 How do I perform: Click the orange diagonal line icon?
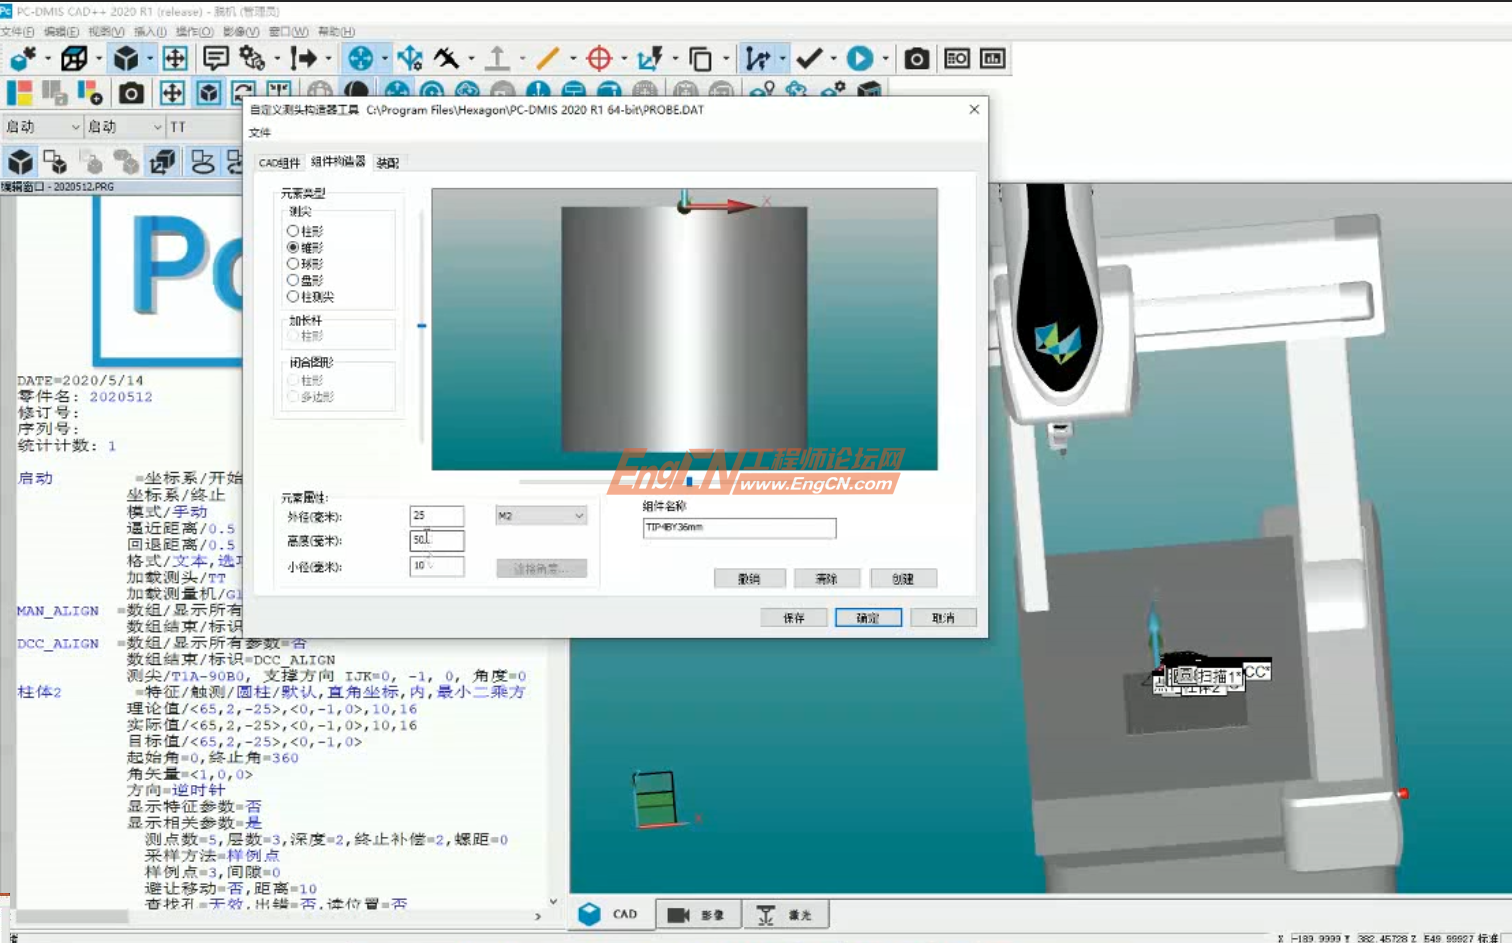[x=547, y=59]
